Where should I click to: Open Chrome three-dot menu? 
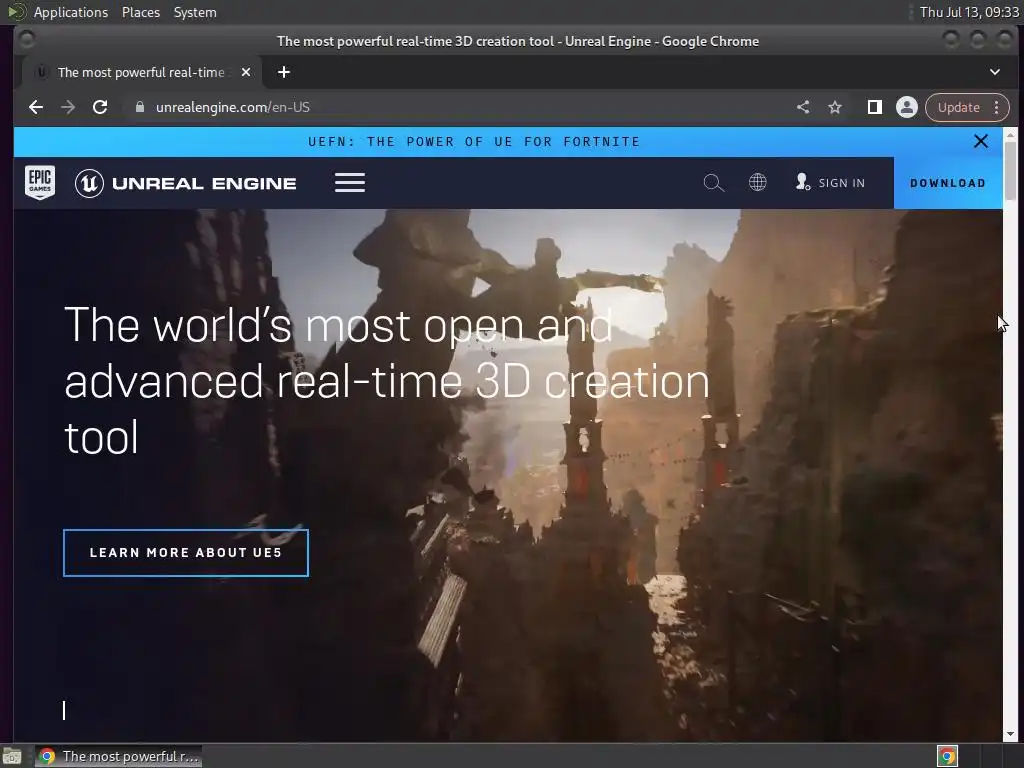tap(997, 107)
